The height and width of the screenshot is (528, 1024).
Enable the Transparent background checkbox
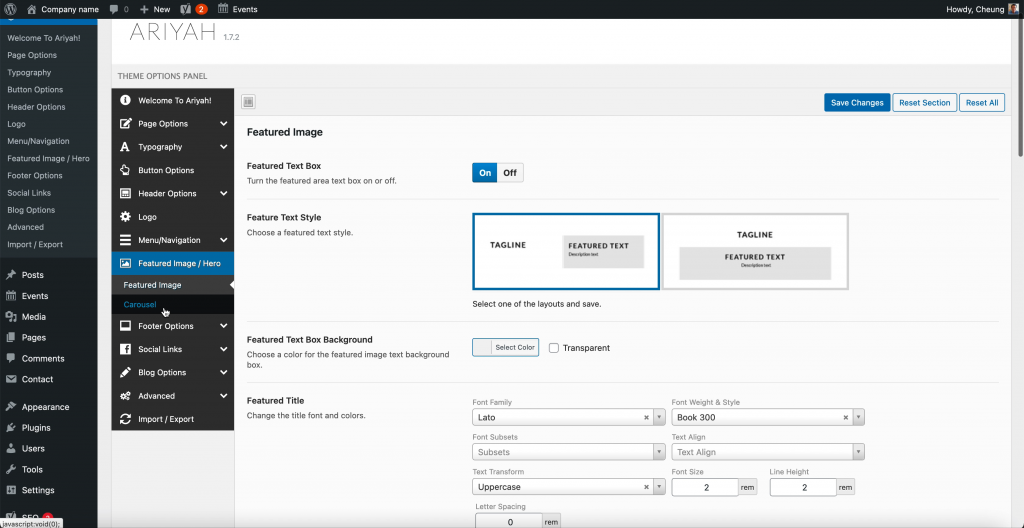pyautogui.click(x=554, y=348)
